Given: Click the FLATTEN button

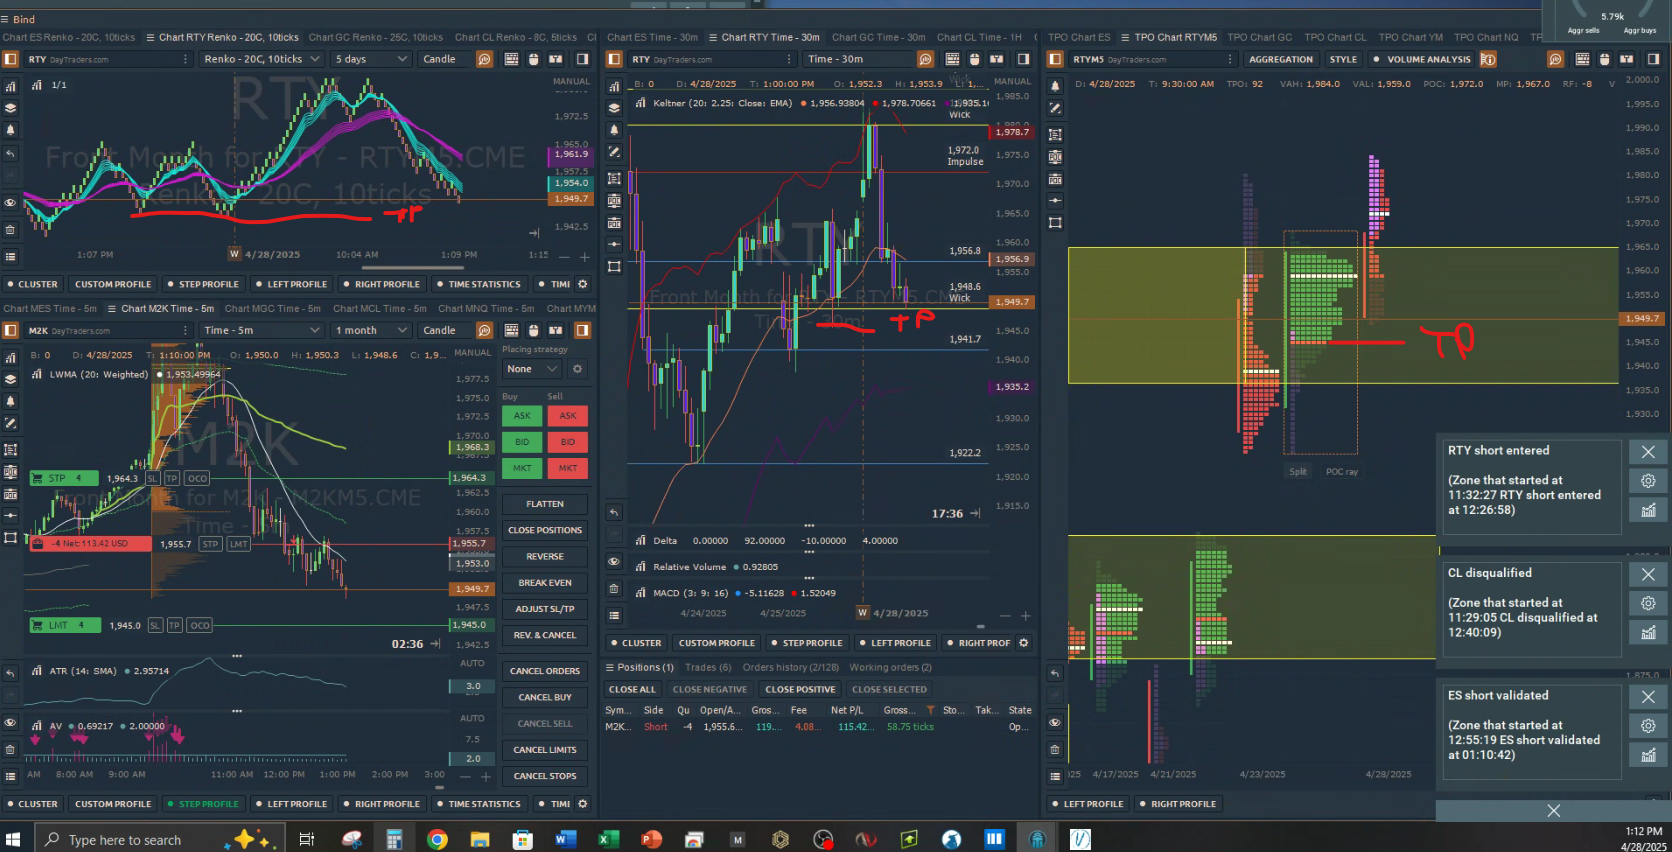Looking at the screenshot, I should point(545,504).
